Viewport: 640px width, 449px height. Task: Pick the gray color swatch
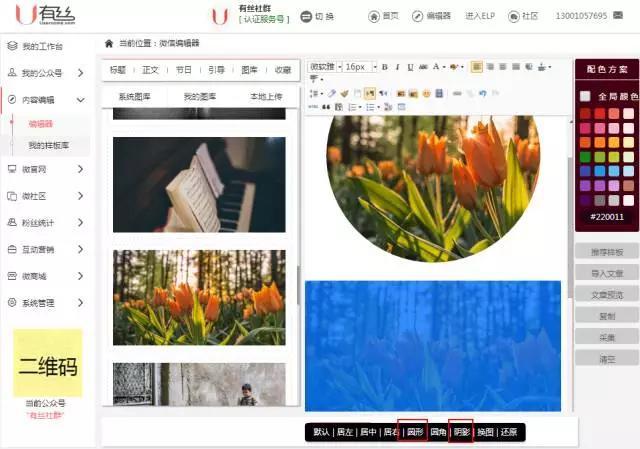[x=600, y=200]
